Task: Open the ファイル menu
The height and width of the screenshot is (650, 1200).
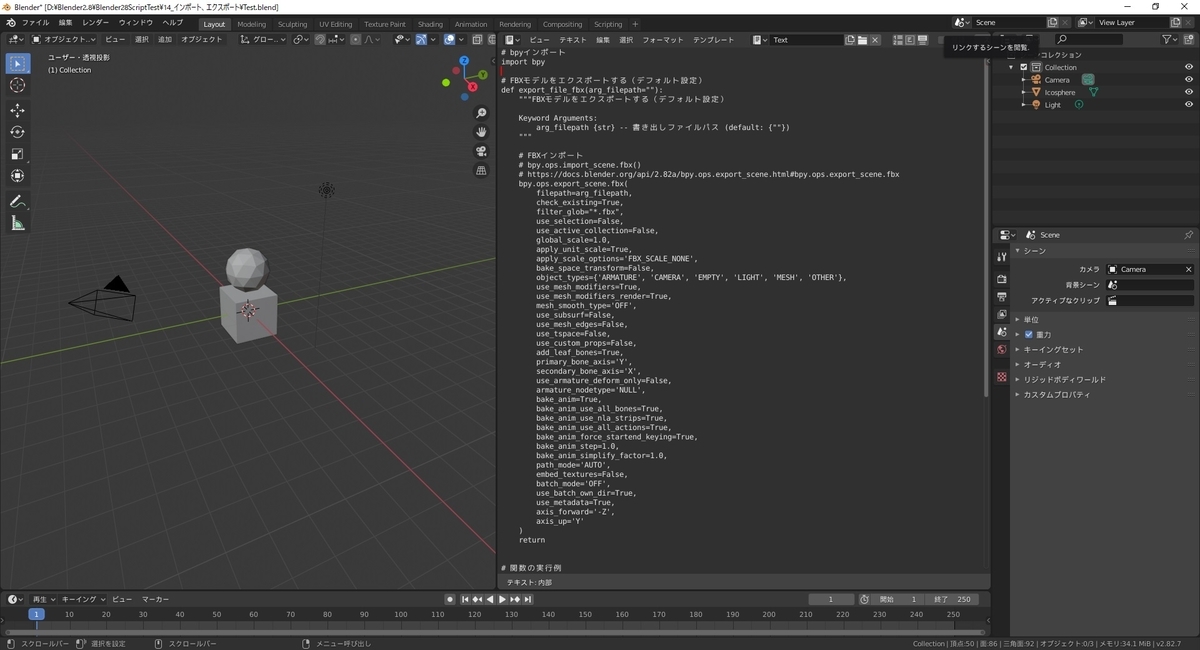Action: (x=35, y=22)
